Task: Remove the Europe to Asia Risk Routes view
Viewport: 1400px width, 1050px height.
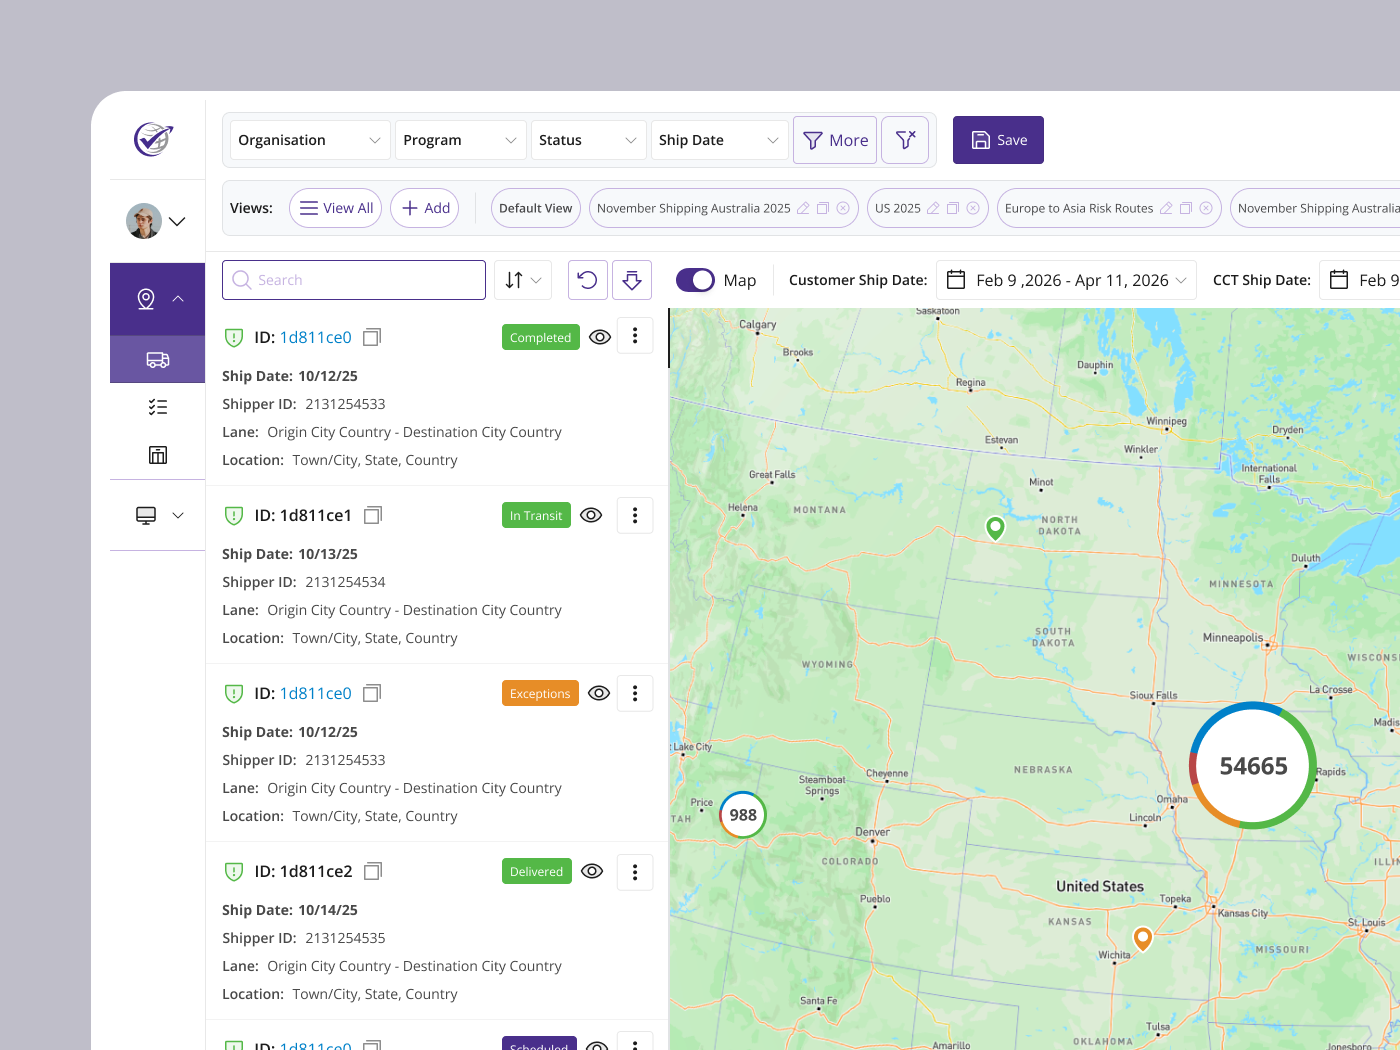Action: pos(1206,208)
